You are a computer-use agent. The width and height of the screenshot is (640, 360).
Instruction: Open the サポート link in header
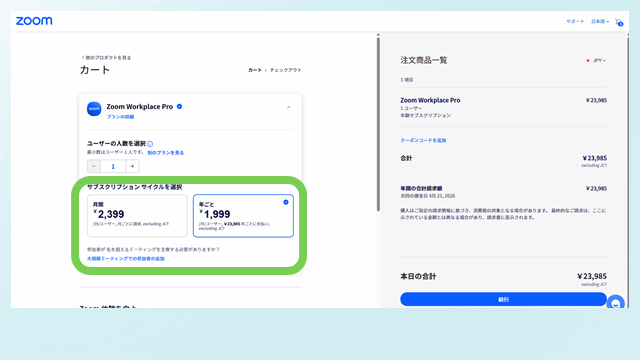click(x=575, y=21)
